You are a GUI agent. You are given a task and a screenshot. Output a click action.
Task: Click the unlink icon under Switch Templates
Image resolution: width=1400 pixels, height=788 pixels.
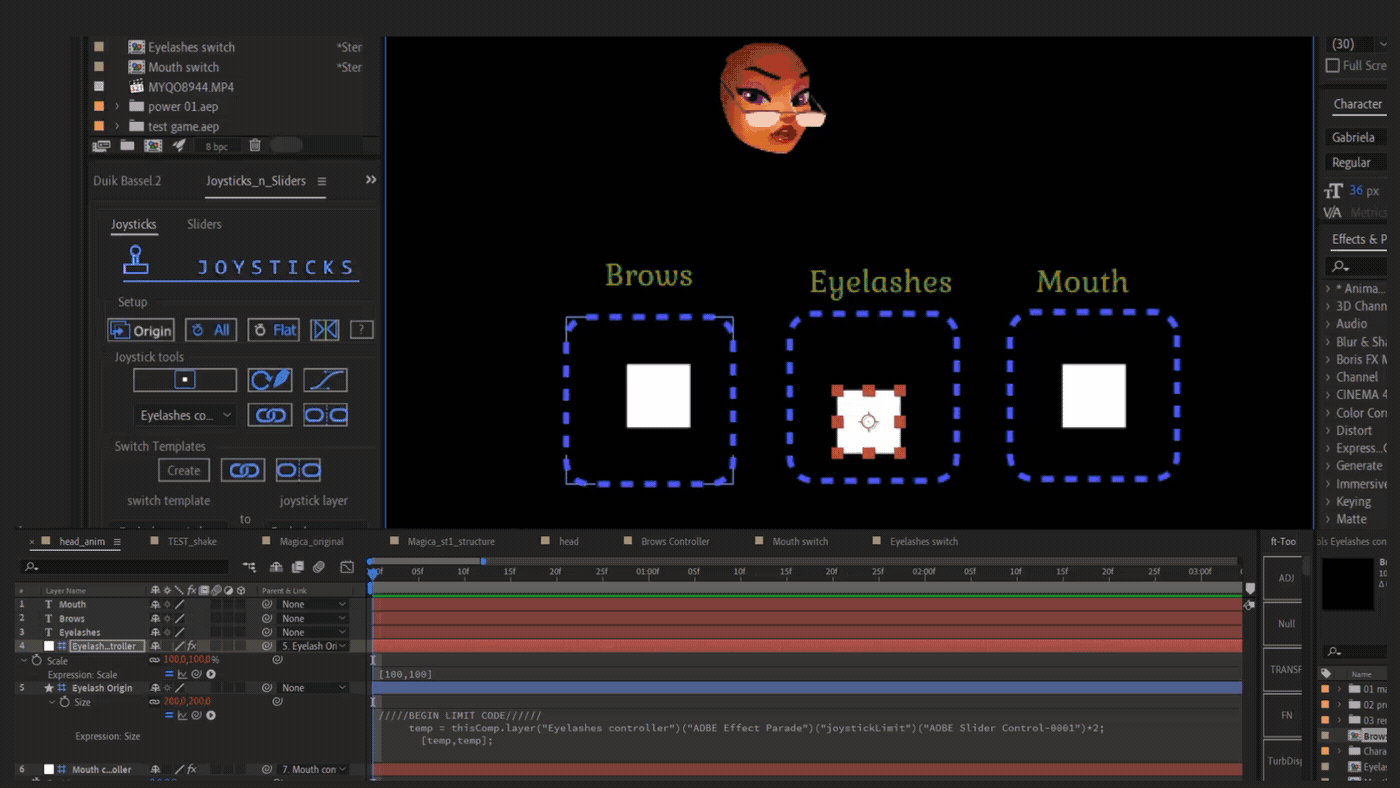(298, 470)
